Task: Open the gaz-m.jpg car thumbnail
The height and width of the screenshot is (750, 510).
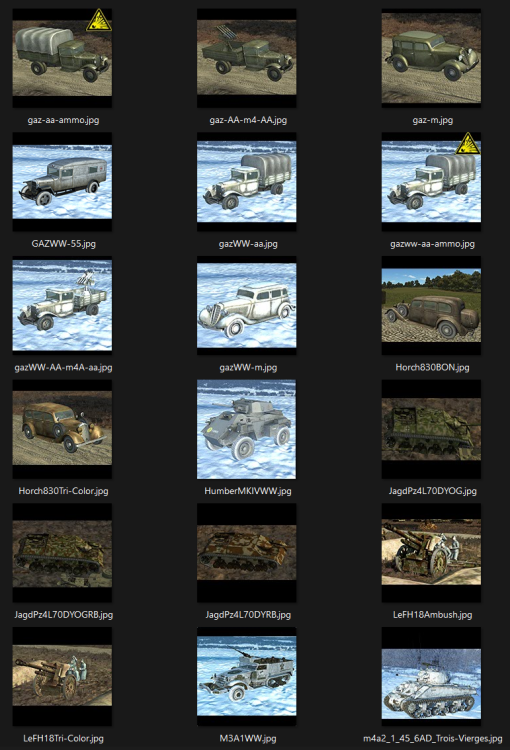Action: click(432, 58)
